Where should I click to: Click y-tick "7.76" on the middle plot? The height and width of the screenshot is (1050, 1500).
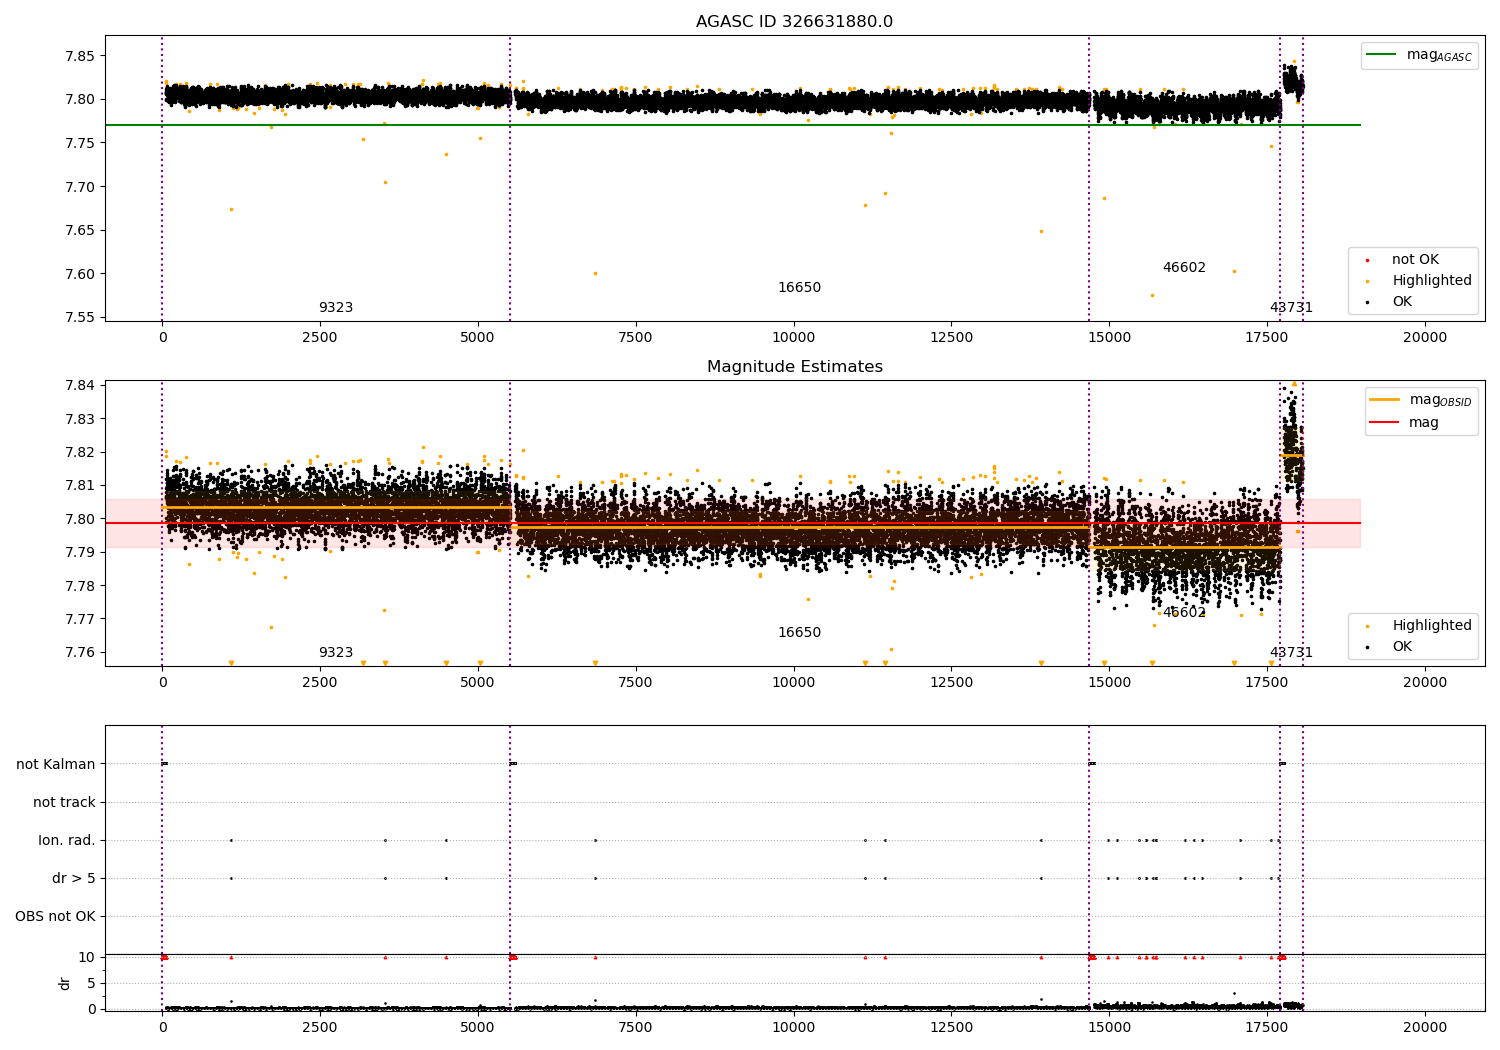tap(80, 652)
